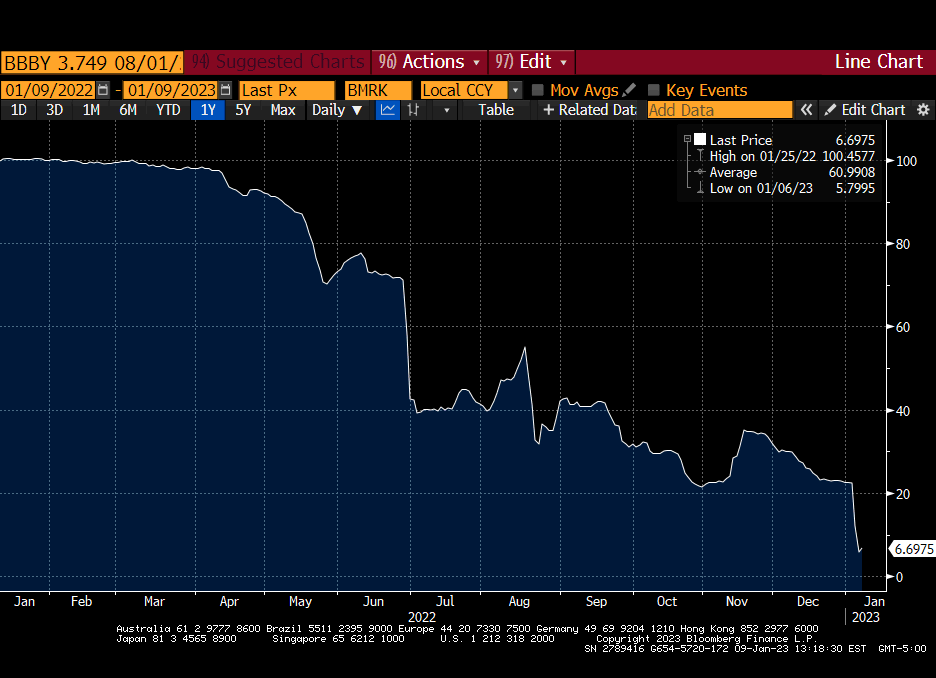Click the High on 01/25/22 legend row
The height and width of the screenshot is (678, 936).
coord(785,156)
